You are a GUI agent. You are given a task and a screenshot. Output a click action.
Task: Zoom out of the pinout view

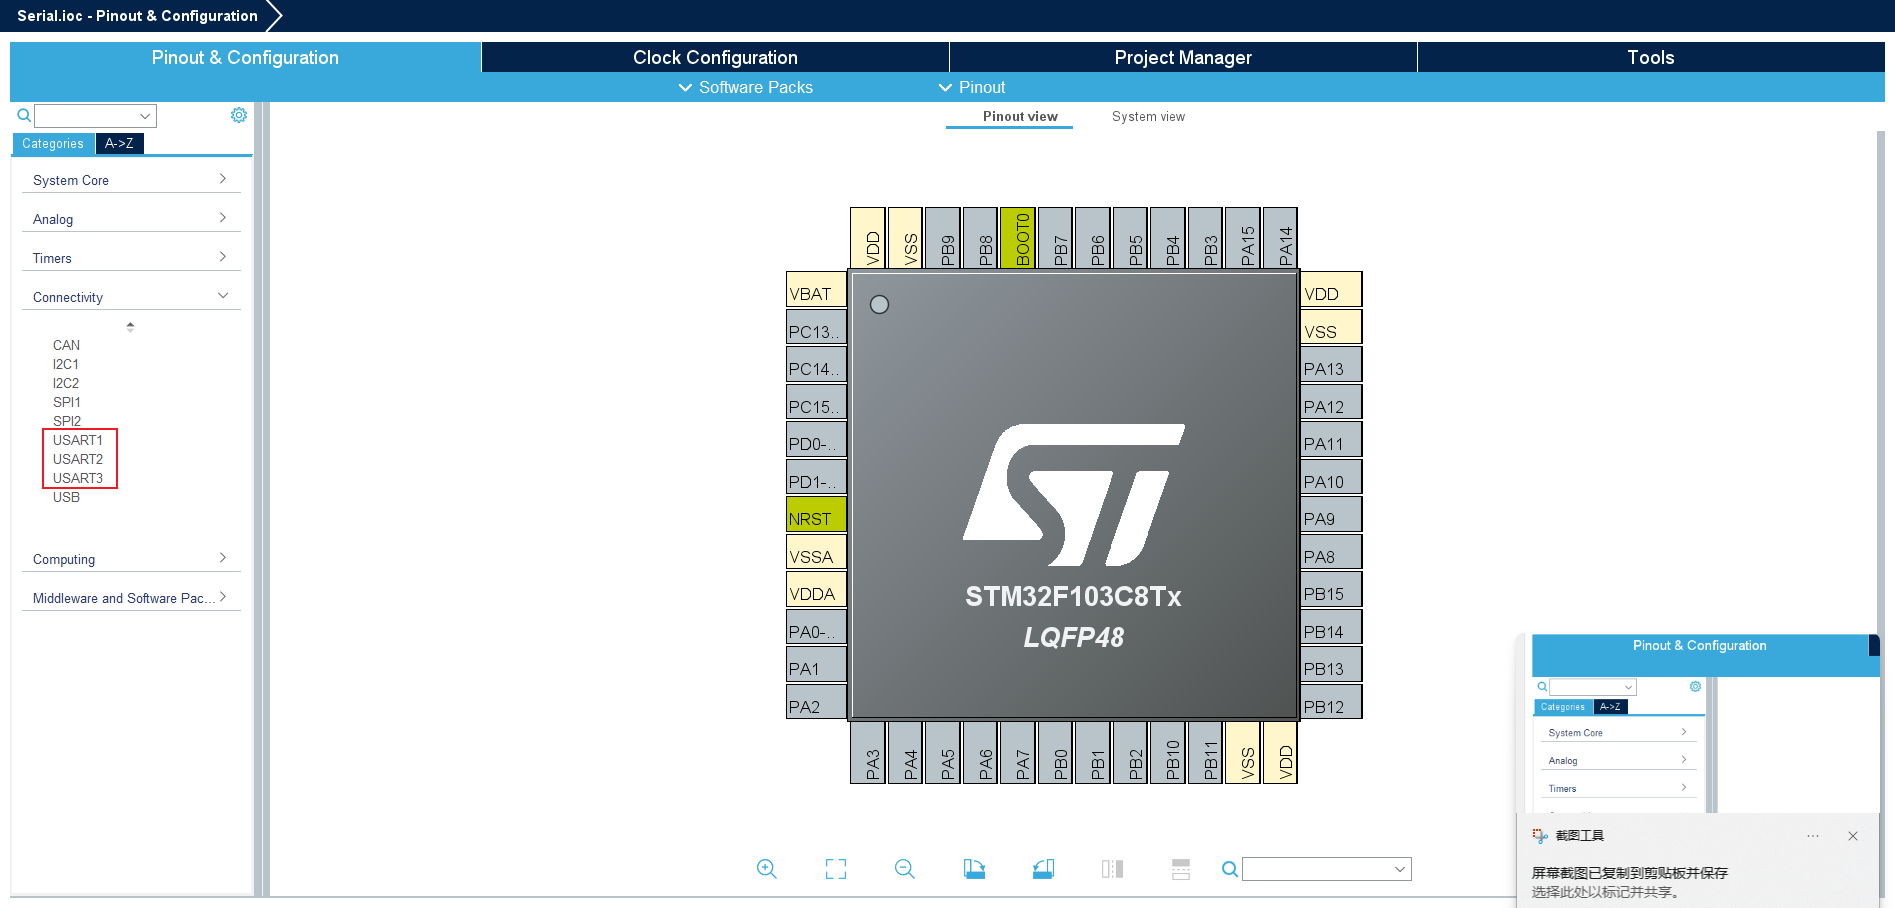(905, 869)
